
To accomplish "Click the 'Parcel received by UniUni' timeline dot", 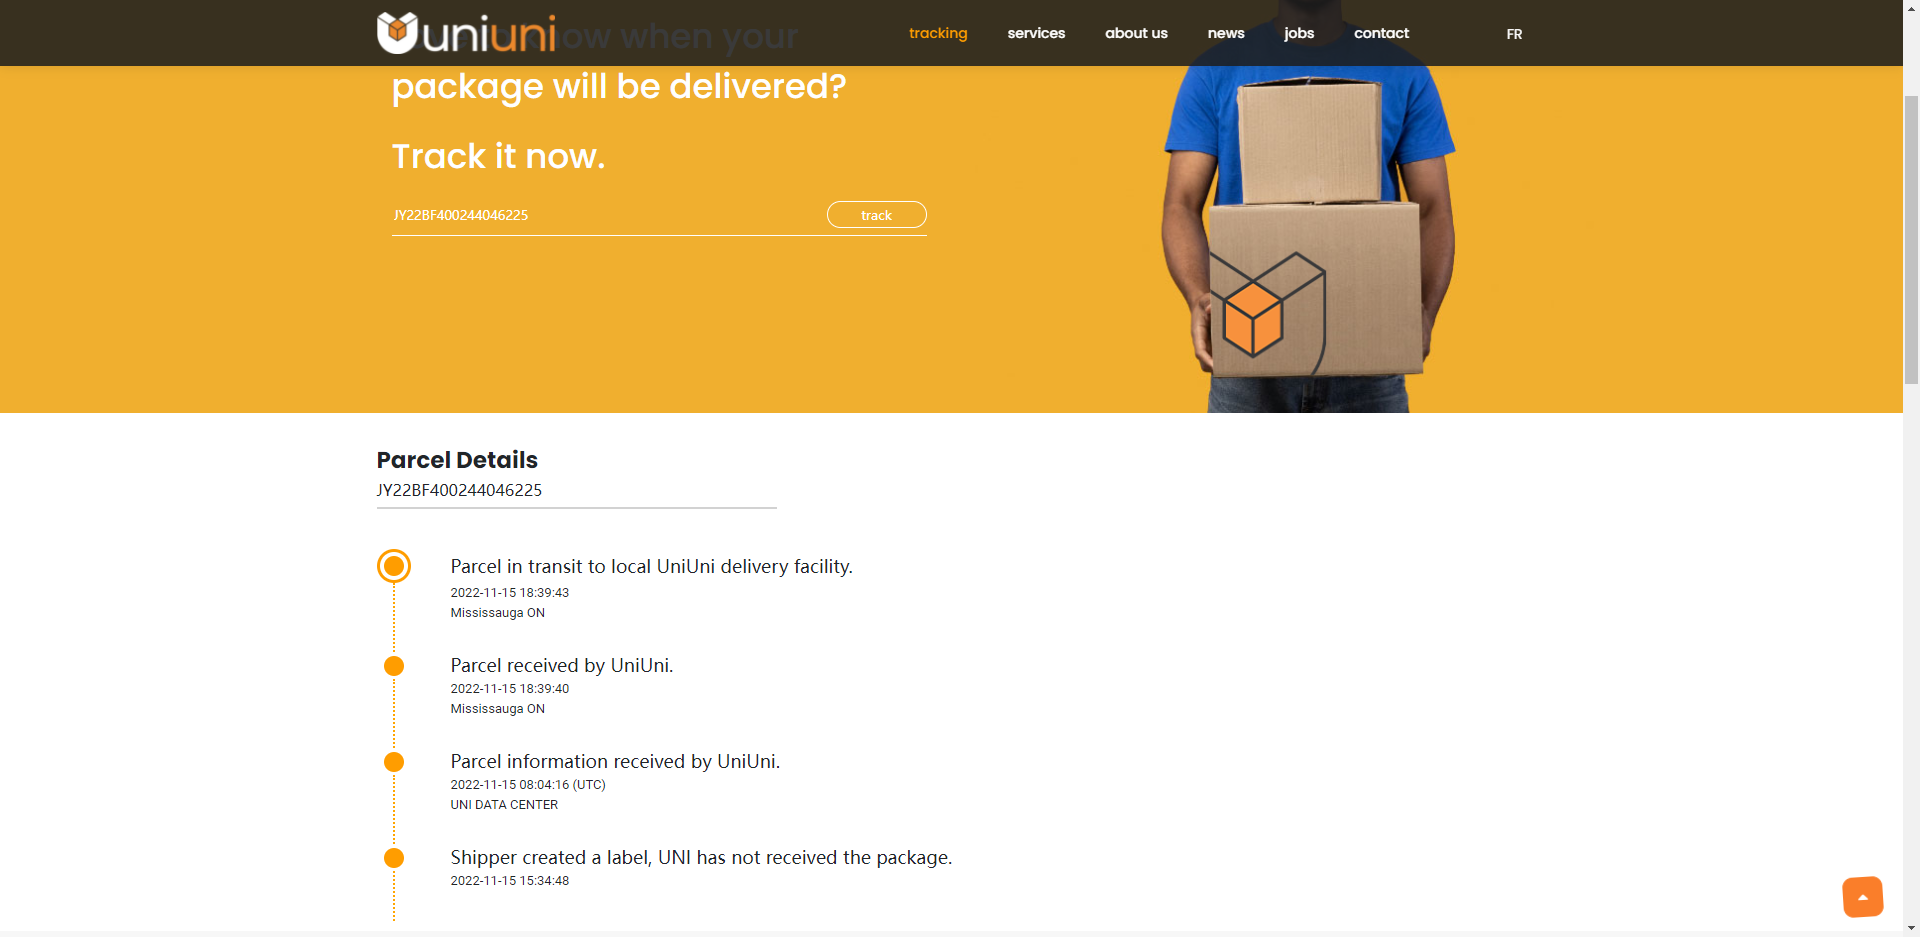I will (x=394, y=666).
